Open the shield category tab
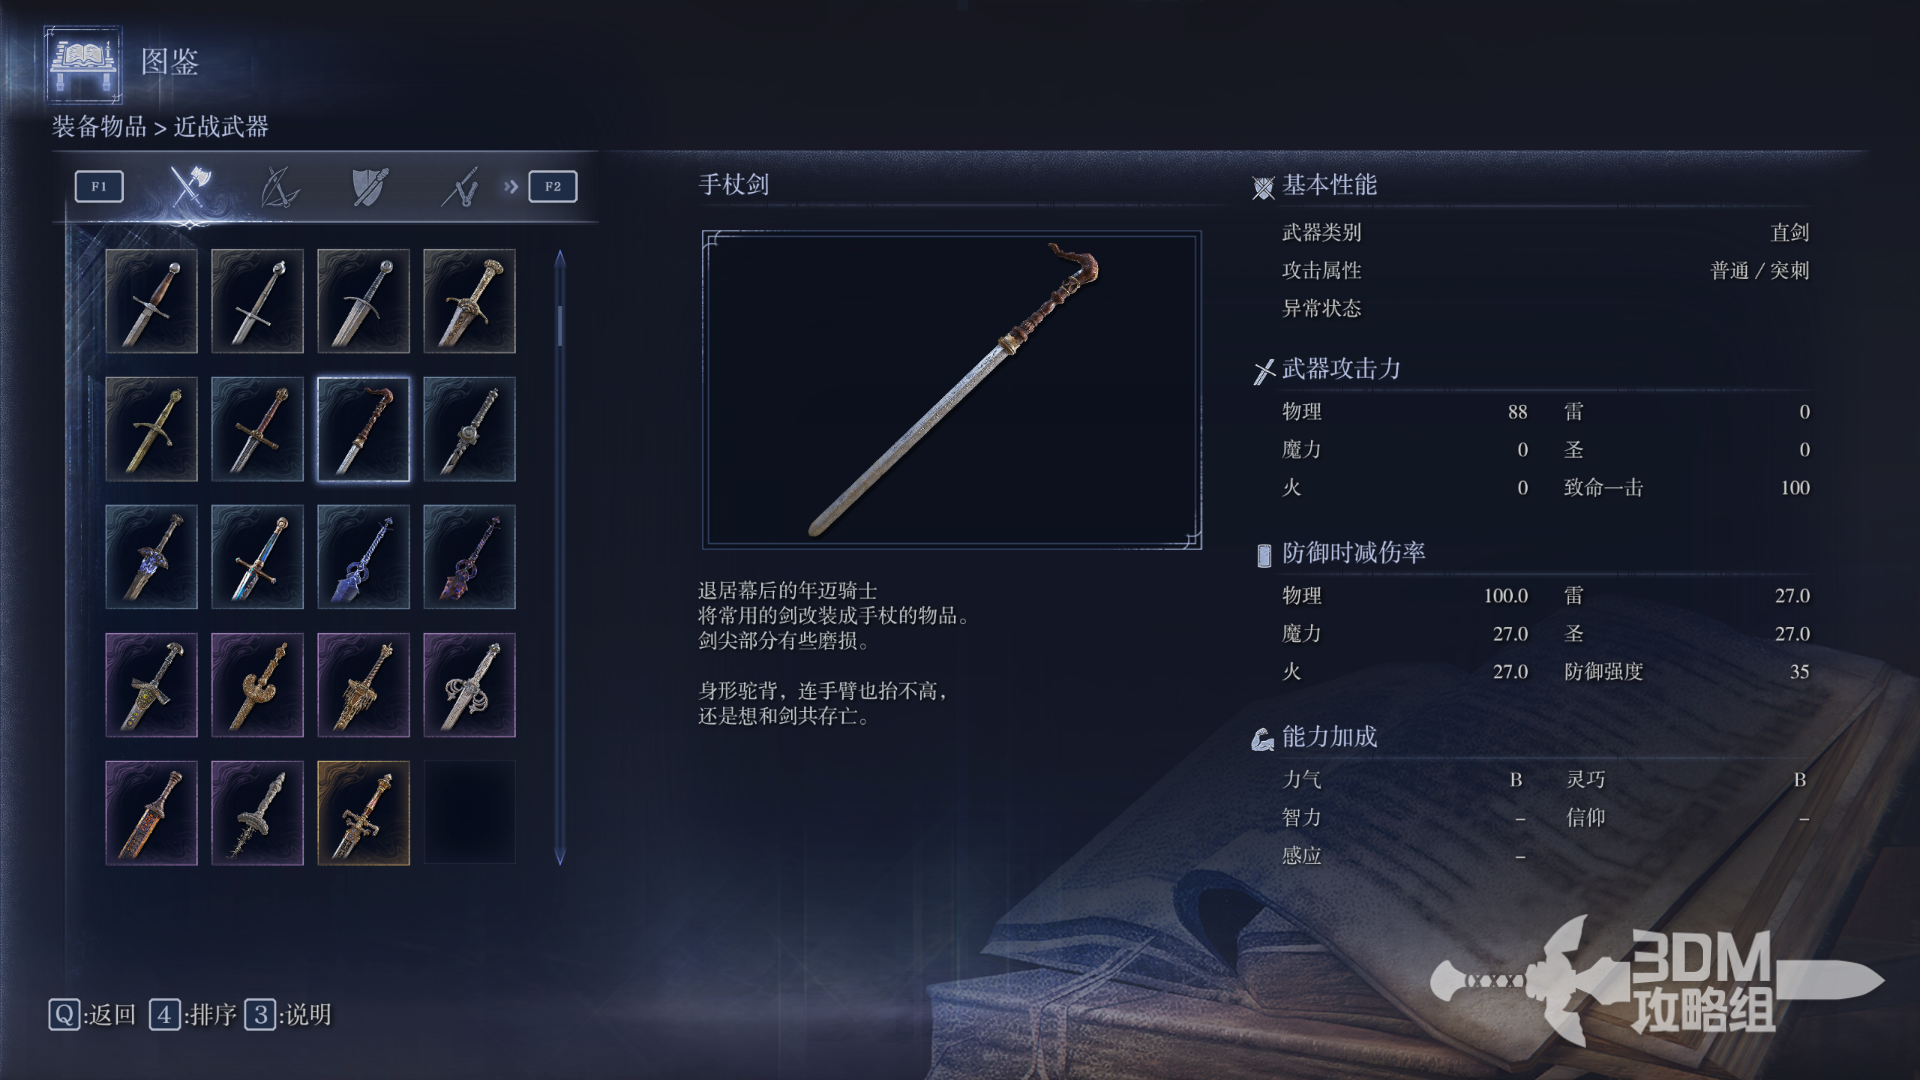The height and width of the screenshot is (1080, 1920). click(x=370, y=187)
